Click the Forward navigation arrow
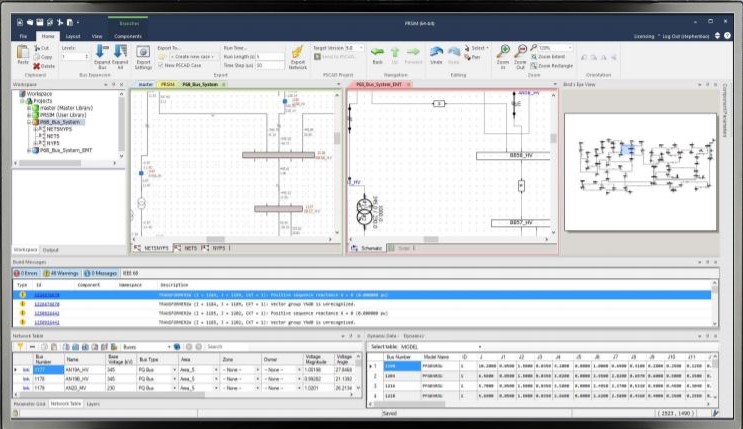Image resolution: width=743 pixels, height=429 pixels. click(x=413, y=52)
